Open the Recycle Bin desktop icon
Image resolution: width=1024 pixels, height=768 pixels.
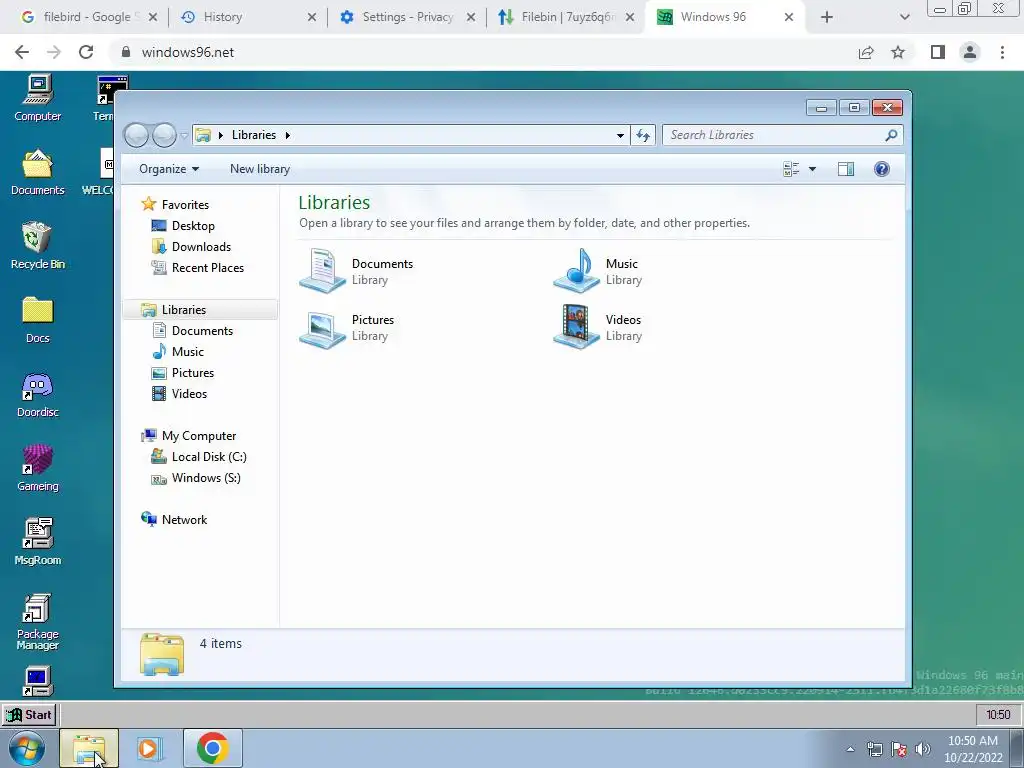coord(38,246)
